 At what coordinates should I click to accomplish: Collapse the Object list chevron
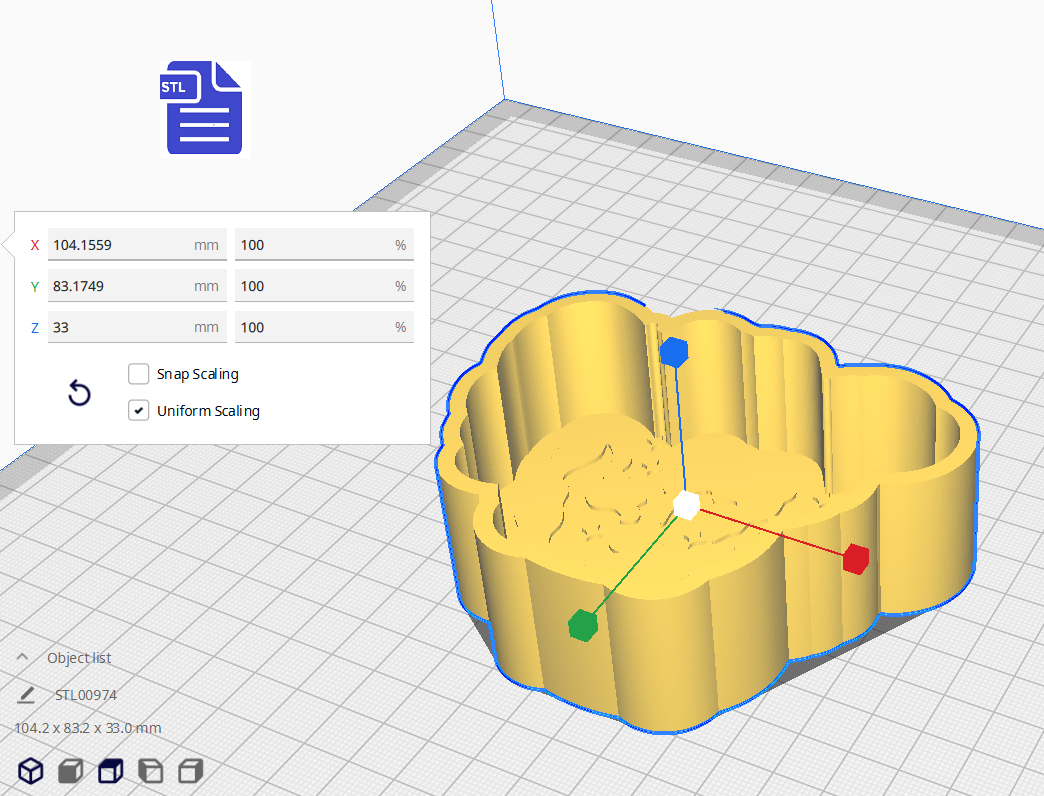(22, 657)
